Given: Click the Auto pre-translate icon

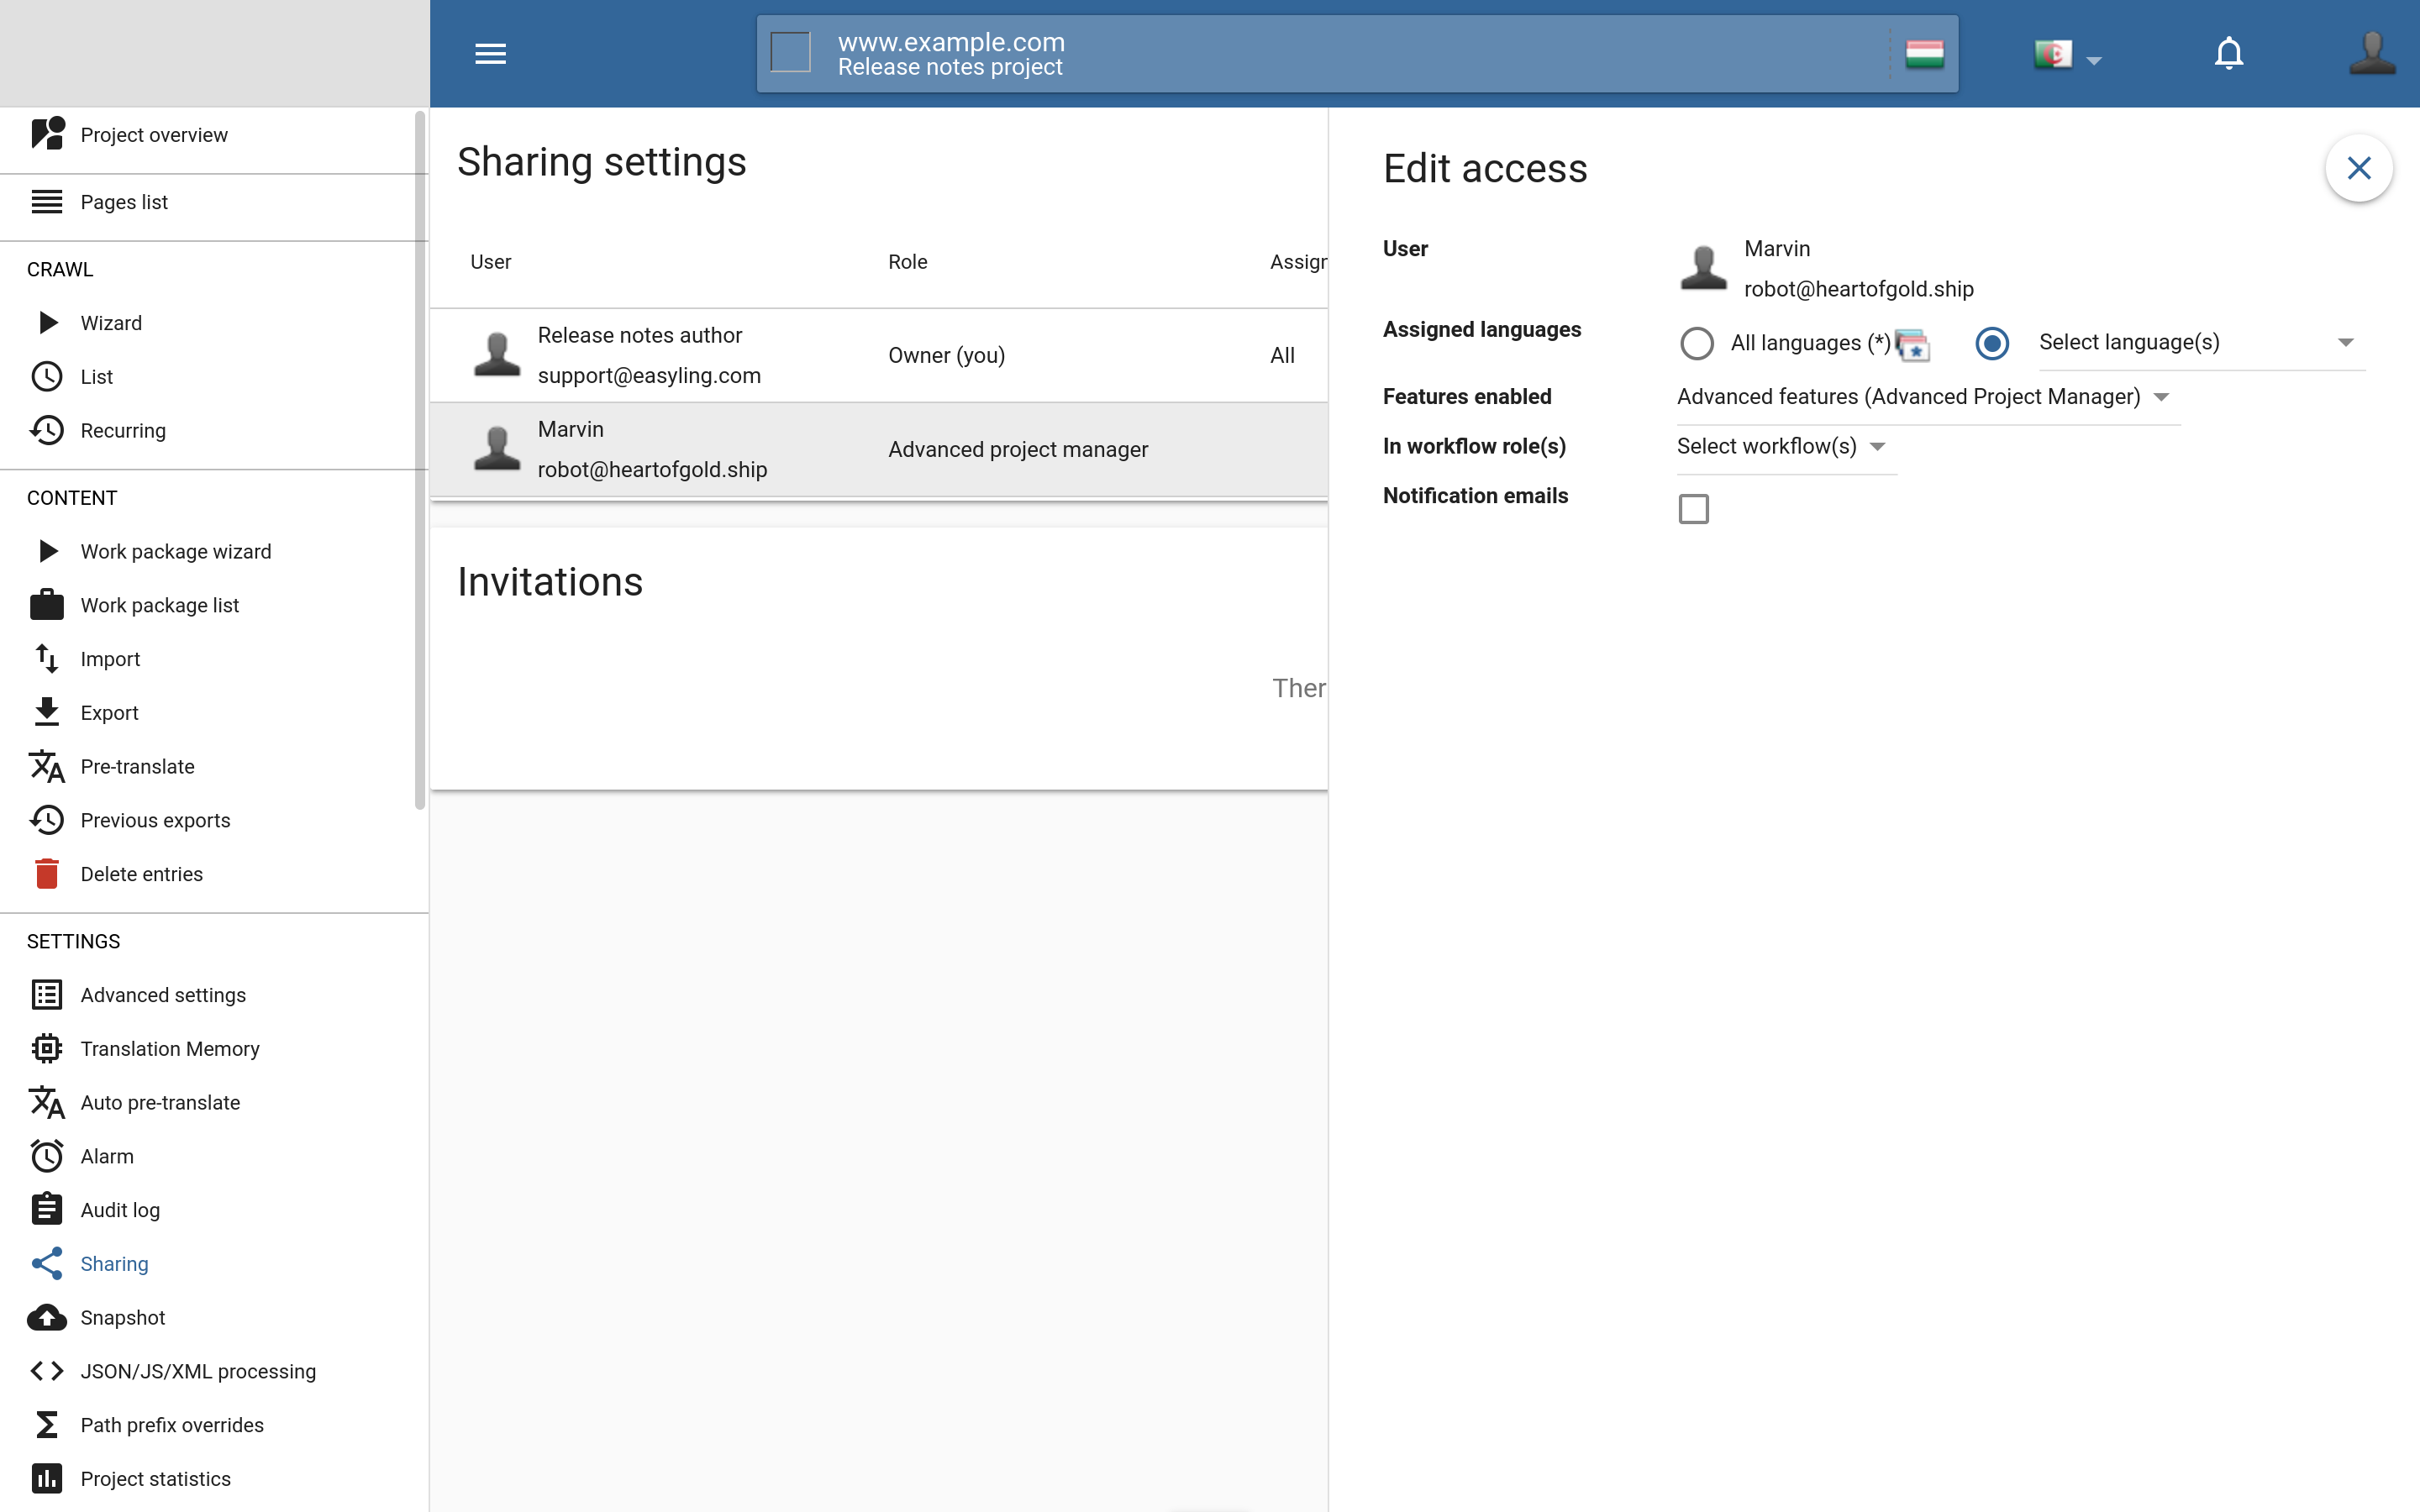Looking at the screenshot, I should click(47, 1102).
